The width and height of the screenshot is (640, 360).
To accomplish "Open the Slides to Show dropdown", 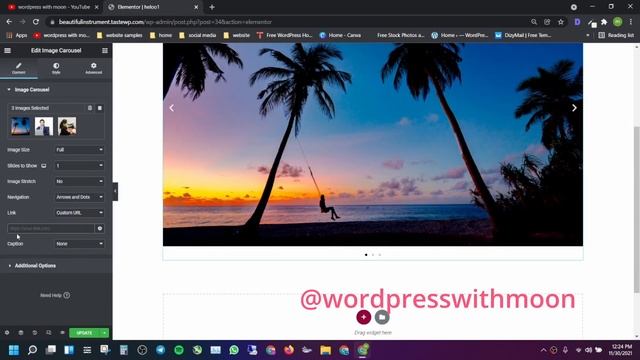I will pos(80,166).
